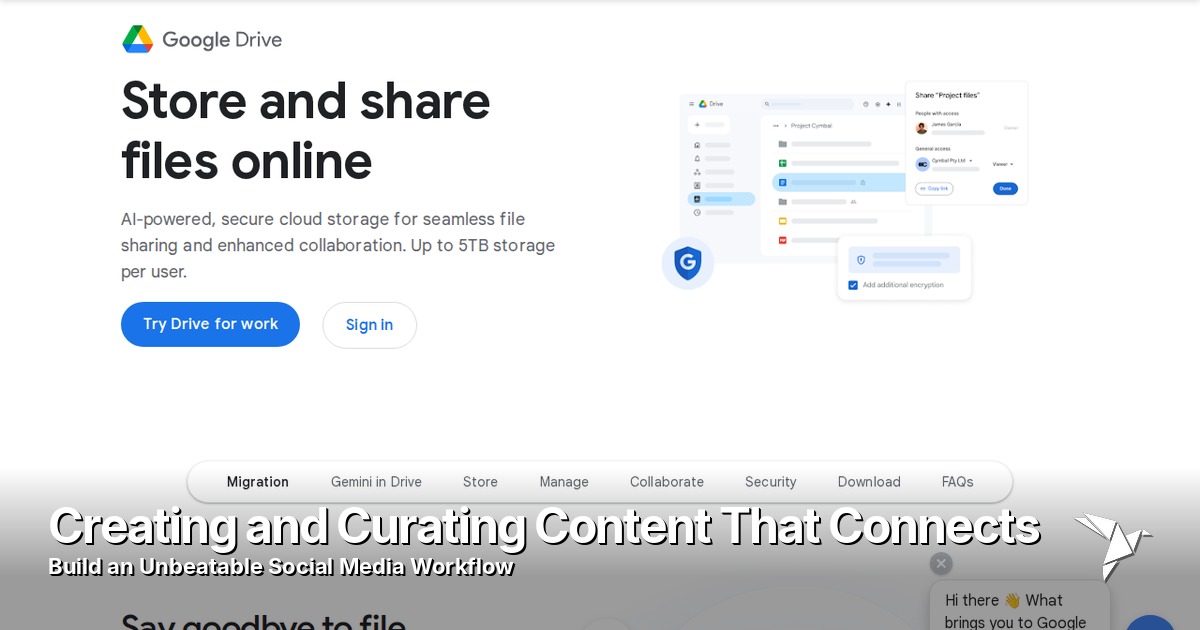Image resolution: width=1200 pixels, height=630 pixels.
Task: Click James Garcia's avatar in the share dialog
Action: [x=921, y=128]
